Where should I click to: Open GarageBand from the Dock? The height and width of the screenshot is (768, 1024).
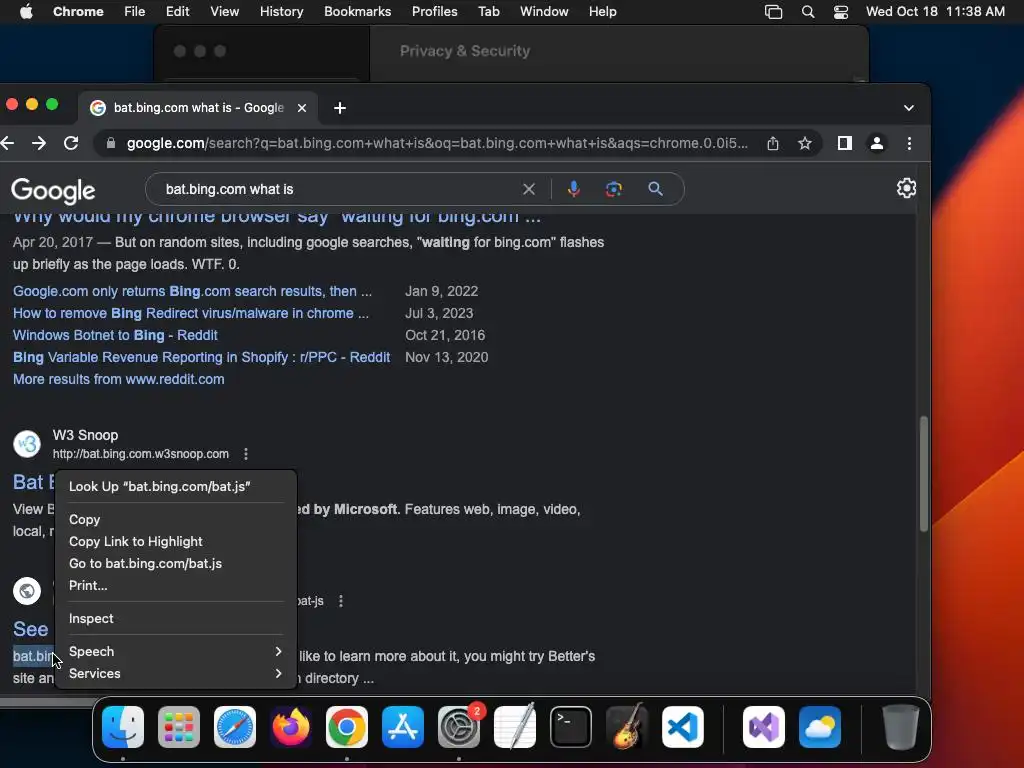[x=627, y=727]
